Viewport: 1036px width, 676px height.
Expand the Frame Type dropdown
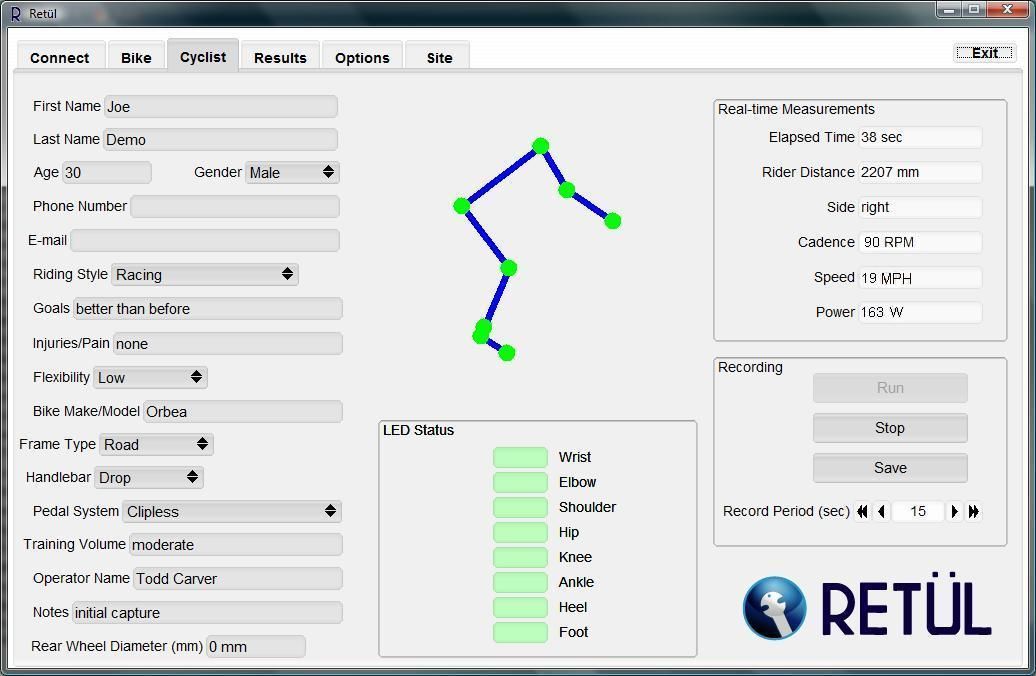(156, 444)
